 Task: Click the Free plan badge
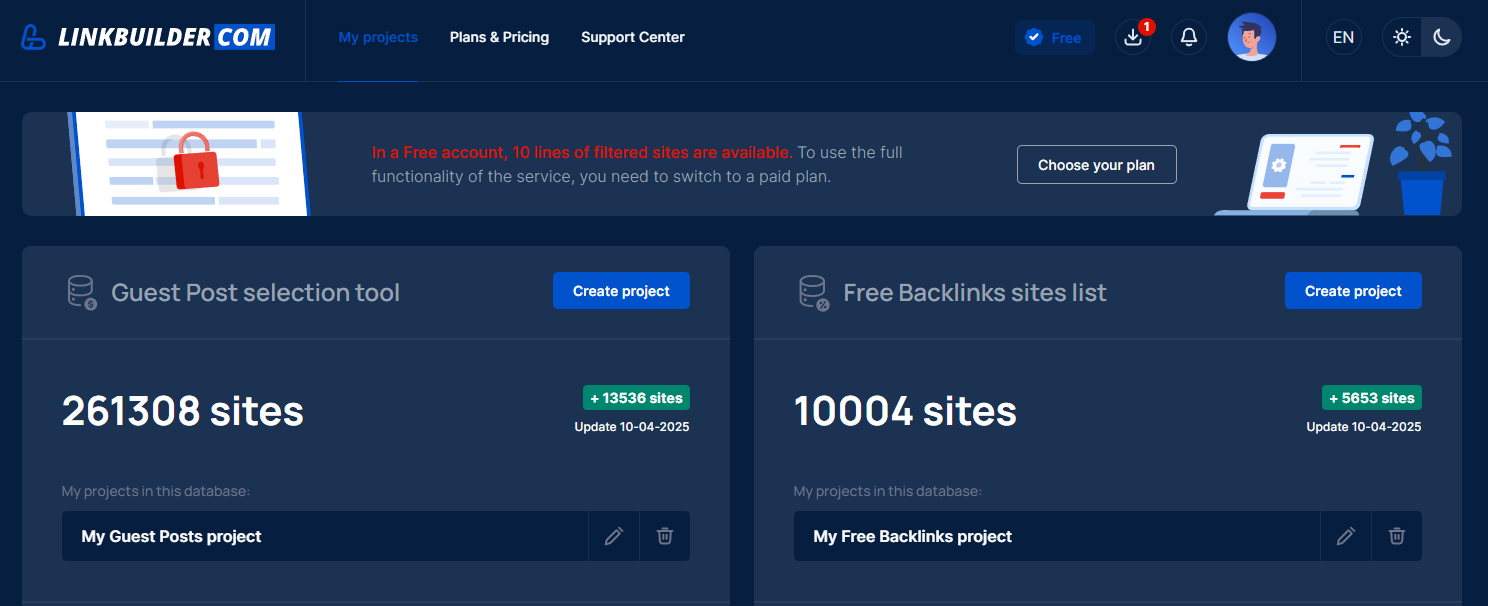click(1054, 37)
